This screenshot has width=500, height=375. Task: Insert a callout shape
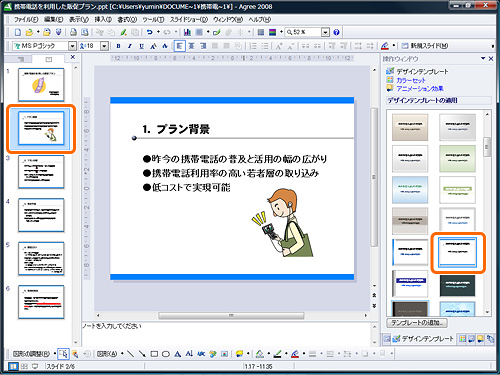click(239, 354)
